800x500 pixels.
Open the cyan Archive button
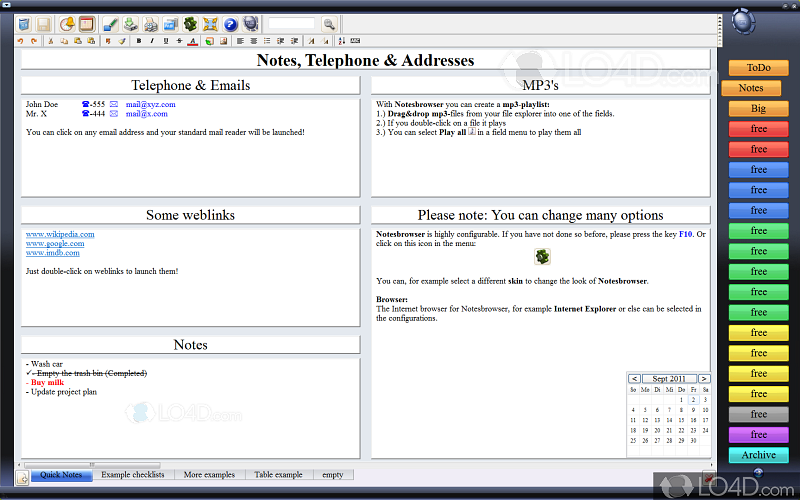pyautogui.click(x=759, y=455)
